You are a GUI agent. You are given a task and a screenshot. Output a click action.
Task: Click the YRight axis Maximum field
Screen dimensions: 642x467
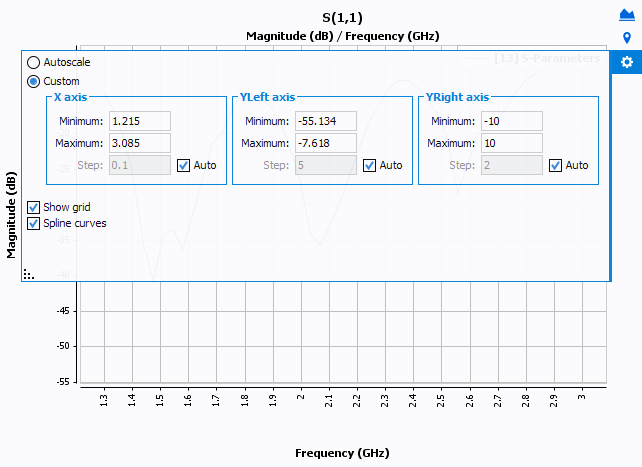512,143
